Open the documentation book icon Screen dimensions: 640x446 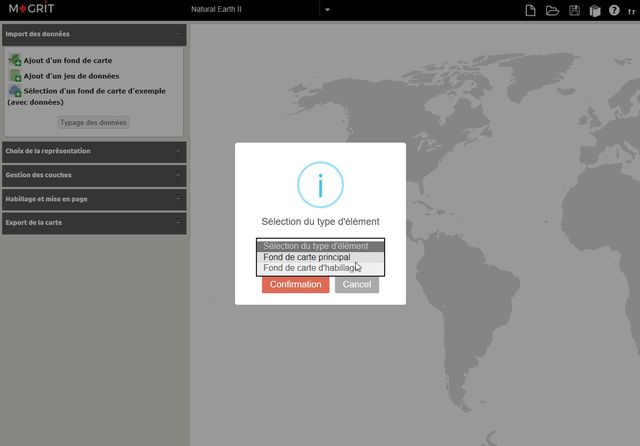(594, 11)
